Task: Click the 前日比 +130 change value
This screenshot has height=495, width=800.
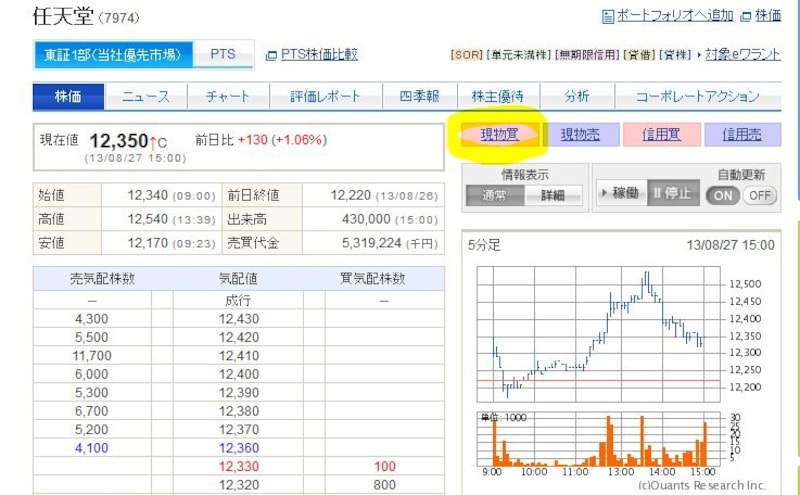Action: 253,140
